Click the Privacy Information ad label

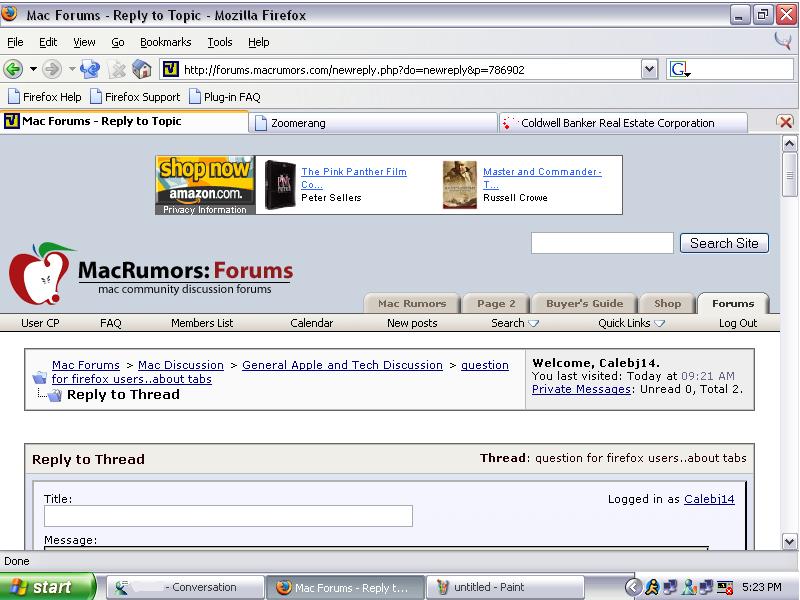(205, 210)
